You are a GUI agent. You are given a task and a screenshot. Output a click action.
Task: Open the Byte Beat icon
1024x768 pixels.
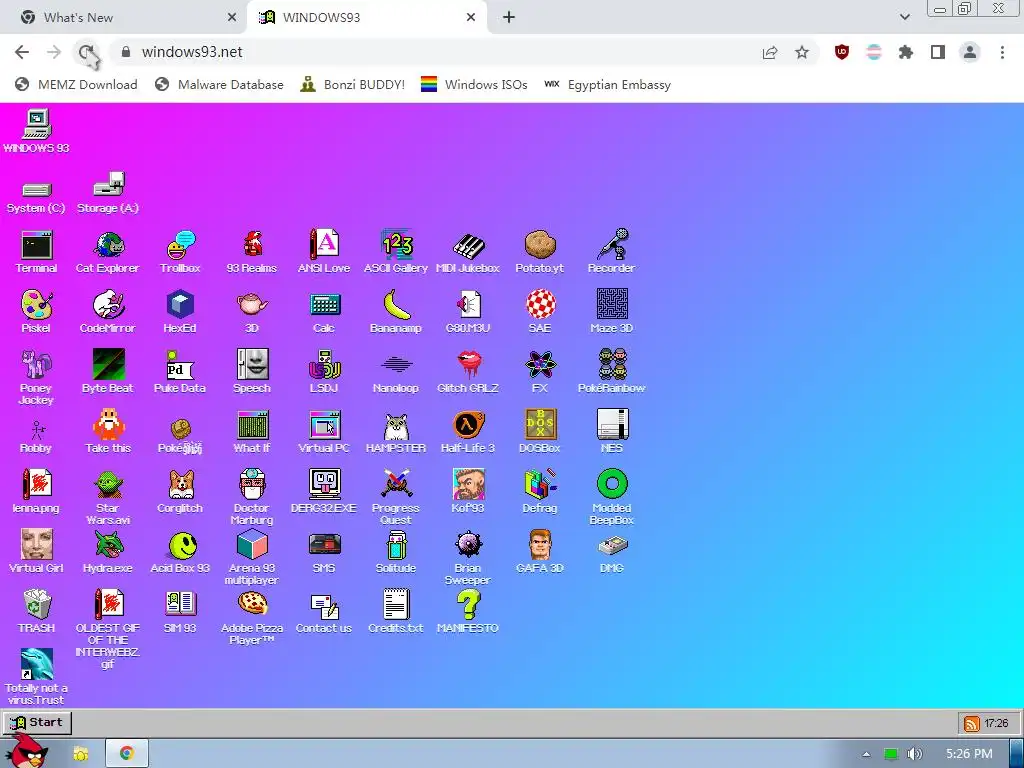pos(108,372)
